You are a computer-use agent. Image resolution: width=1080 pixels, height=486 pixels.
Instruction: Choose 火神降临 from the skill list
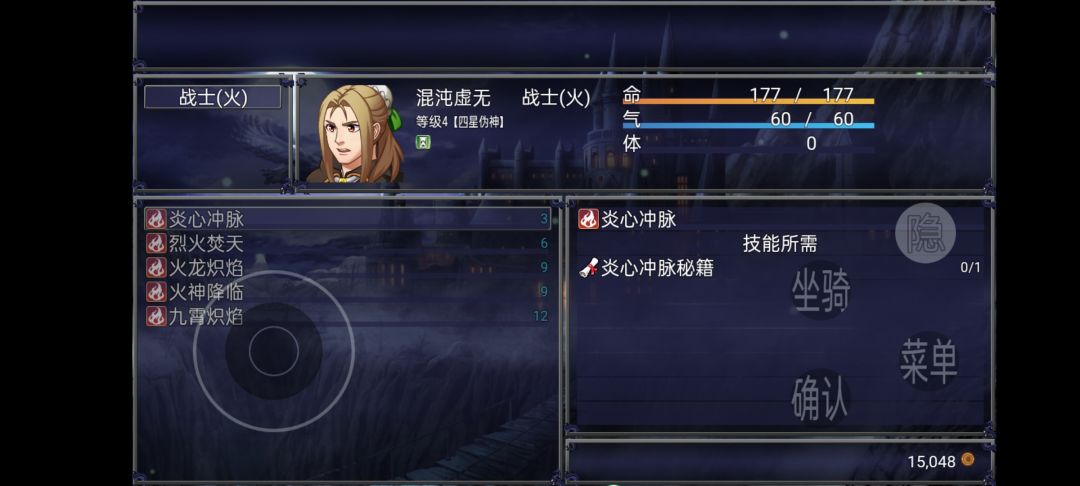tap(348, 292)
